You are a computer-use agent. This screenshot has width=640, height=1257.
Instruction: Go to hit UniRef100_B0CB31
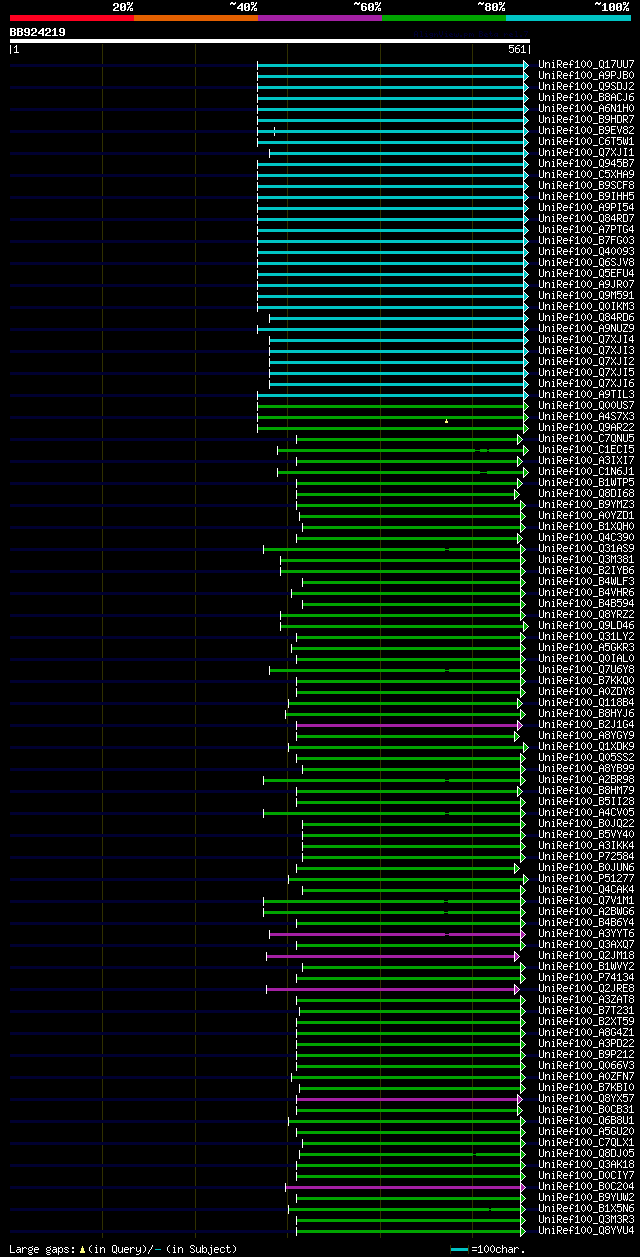pyautogui.click(x=586, y=1109)
